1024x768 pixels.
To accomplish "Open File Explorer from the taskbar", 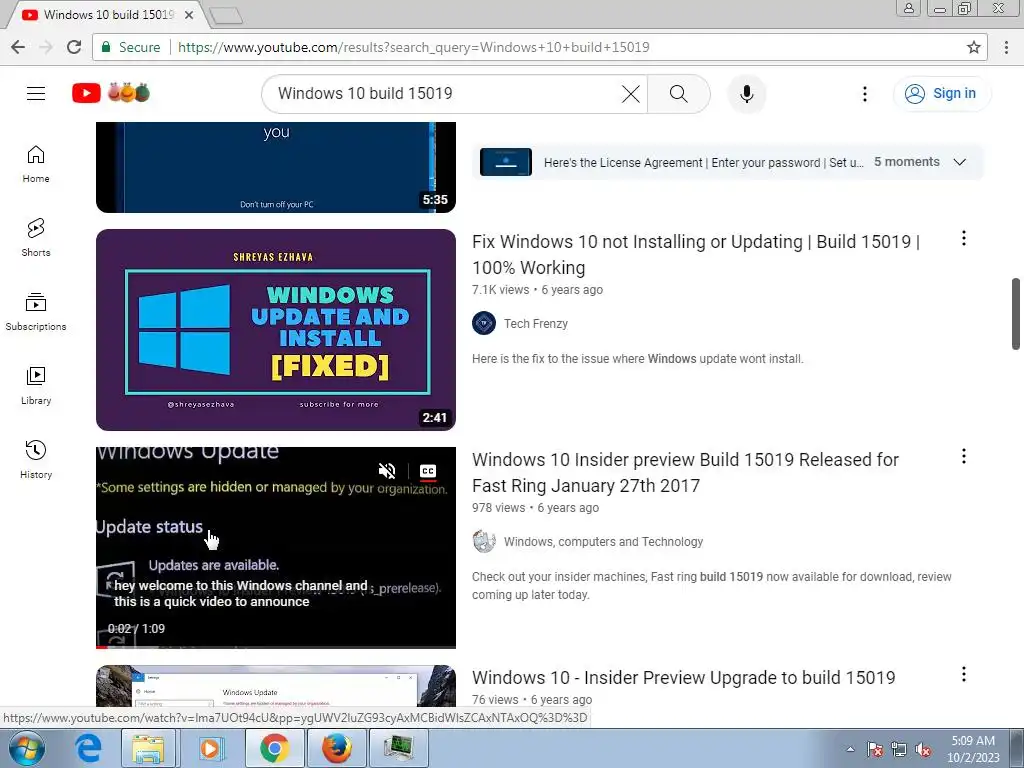I will tap(148, 748).
